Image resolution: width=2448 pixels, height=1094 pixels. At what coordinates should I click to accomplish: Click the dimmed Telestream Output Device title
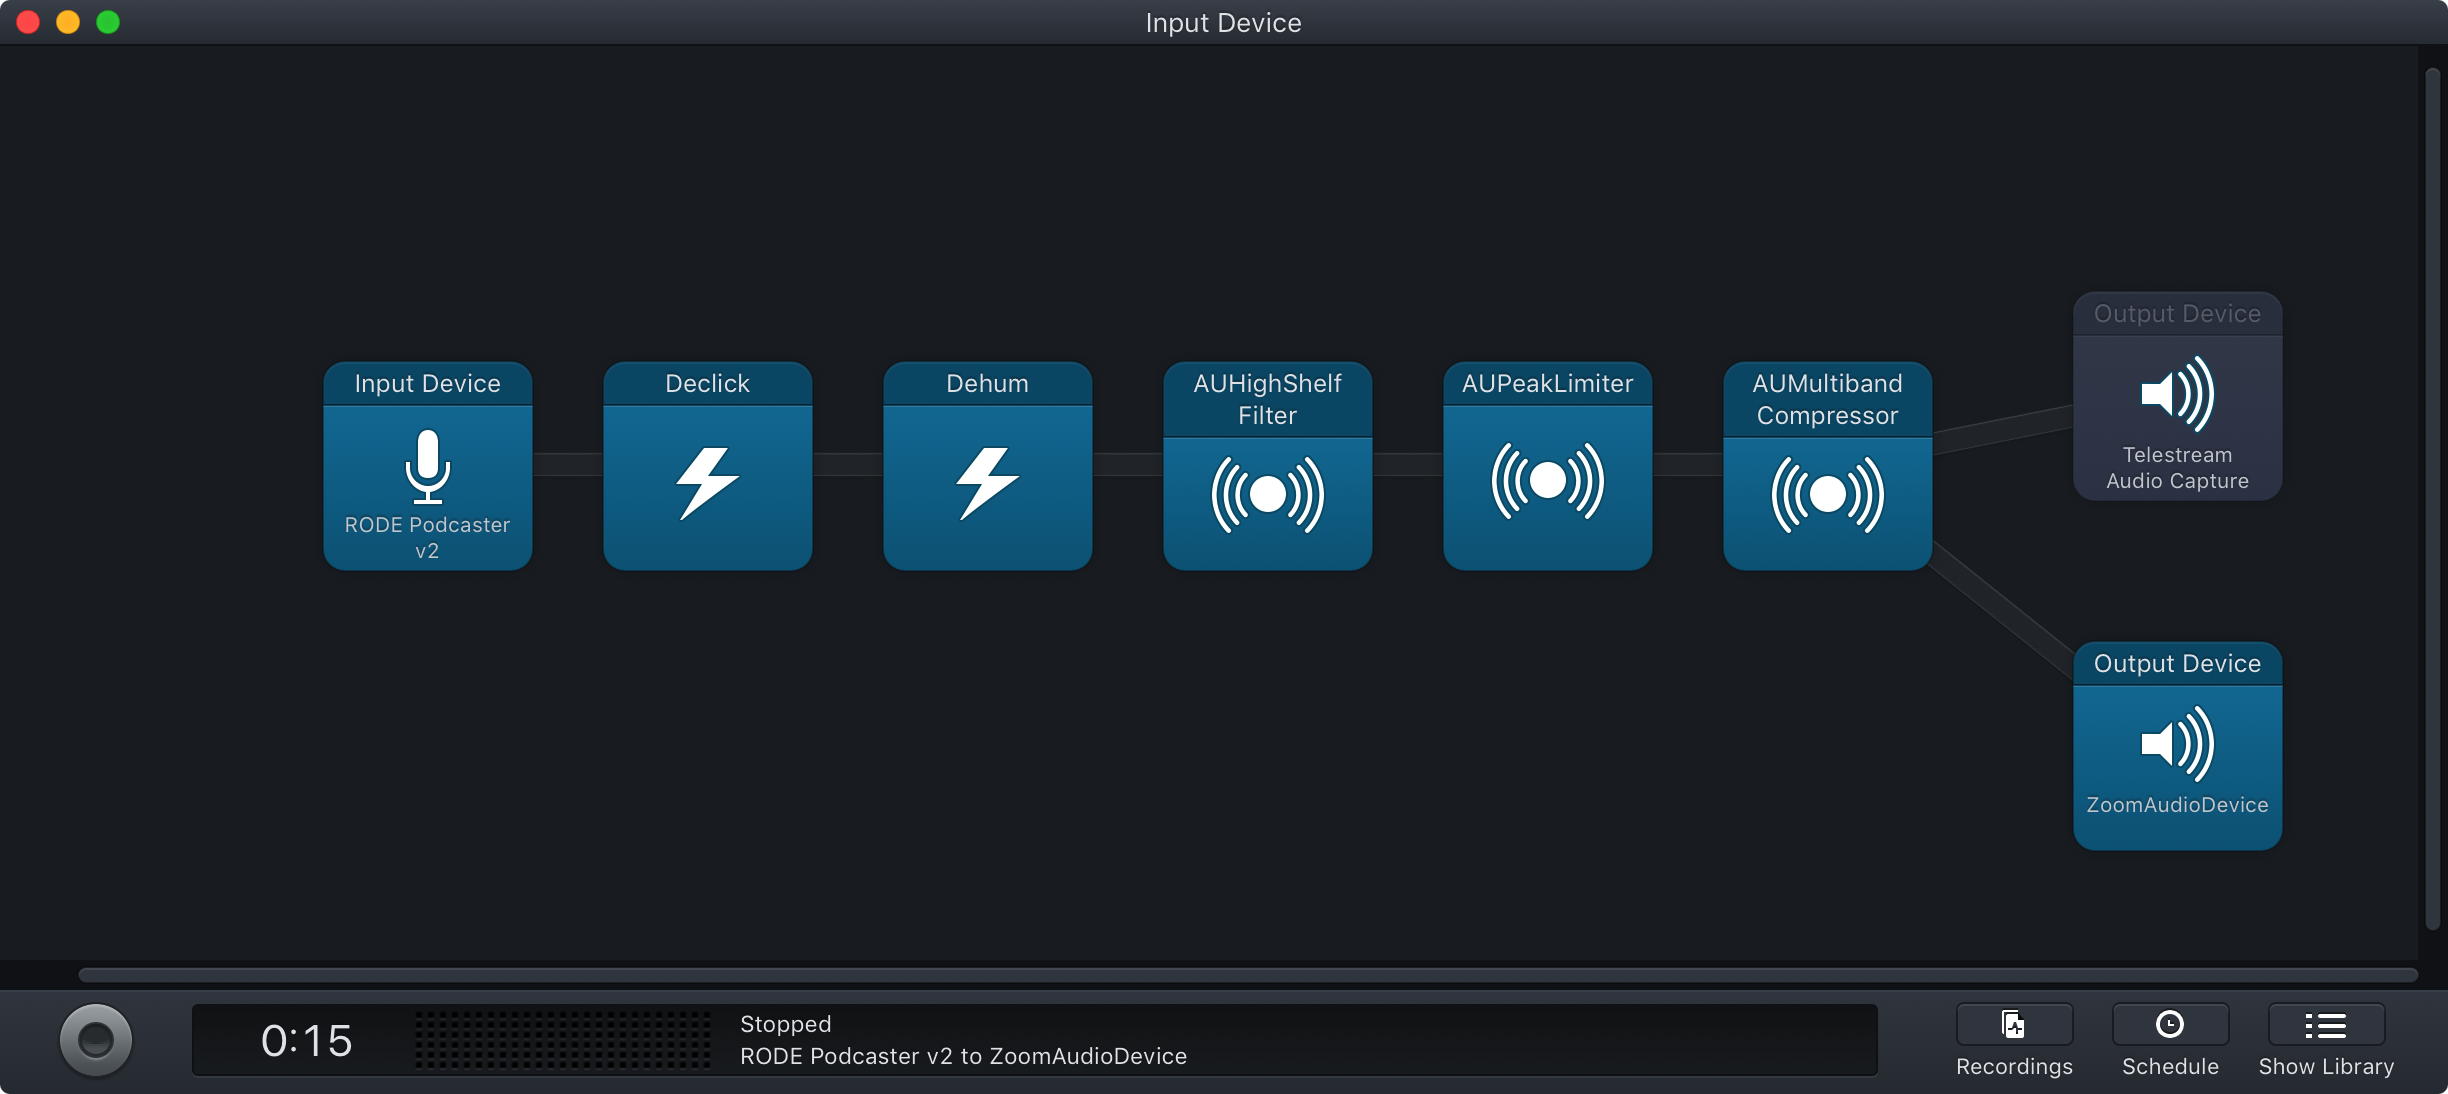coord(2177,314)
